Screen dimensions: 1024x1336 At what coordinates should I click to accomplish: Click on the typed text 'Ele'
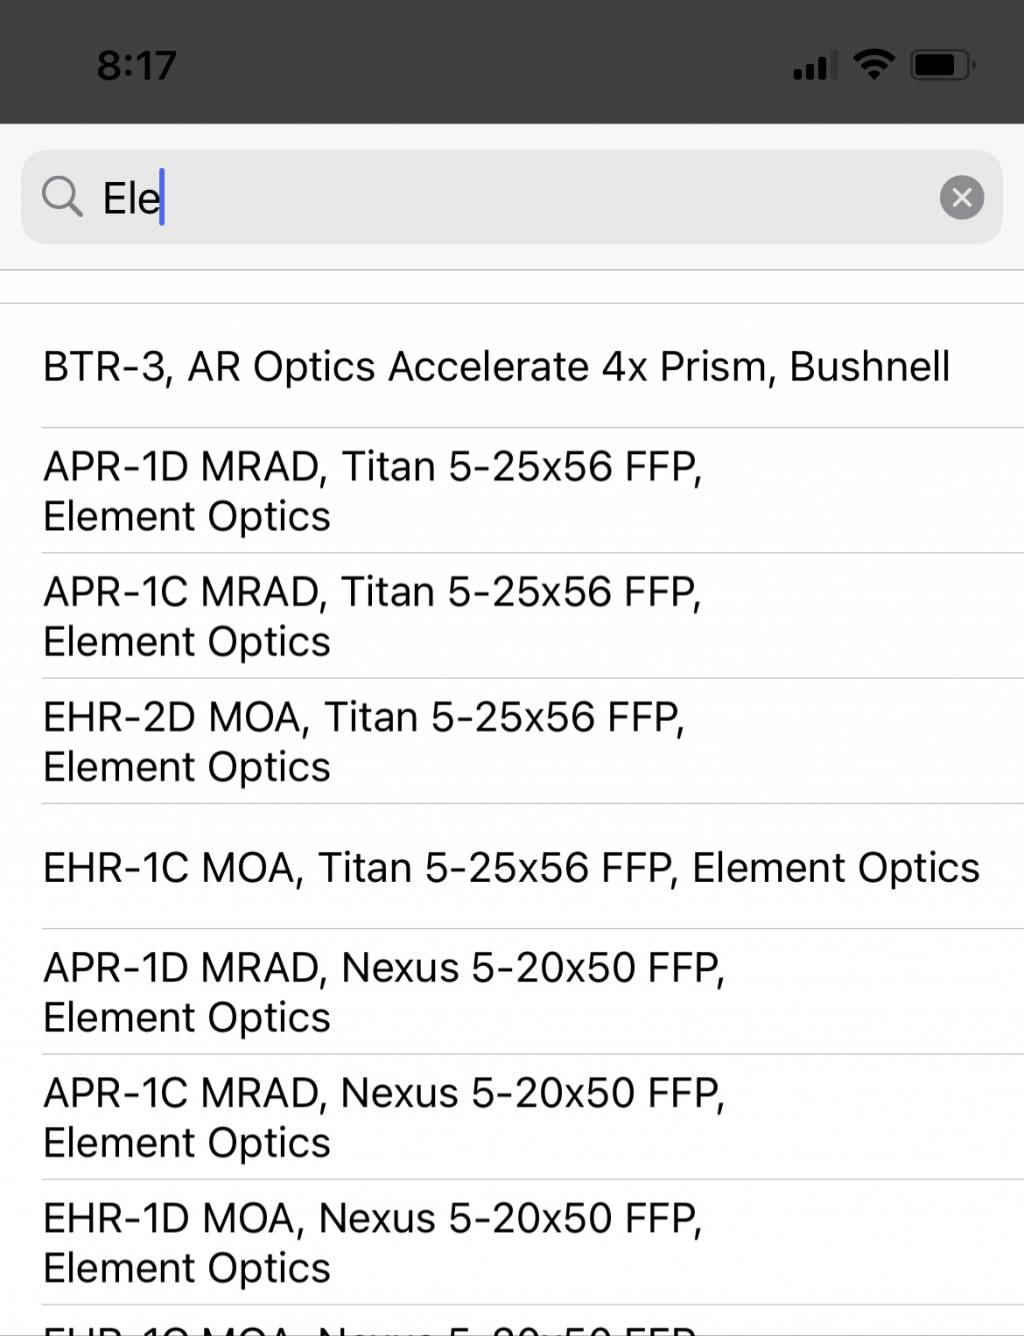tap(132, 198)
